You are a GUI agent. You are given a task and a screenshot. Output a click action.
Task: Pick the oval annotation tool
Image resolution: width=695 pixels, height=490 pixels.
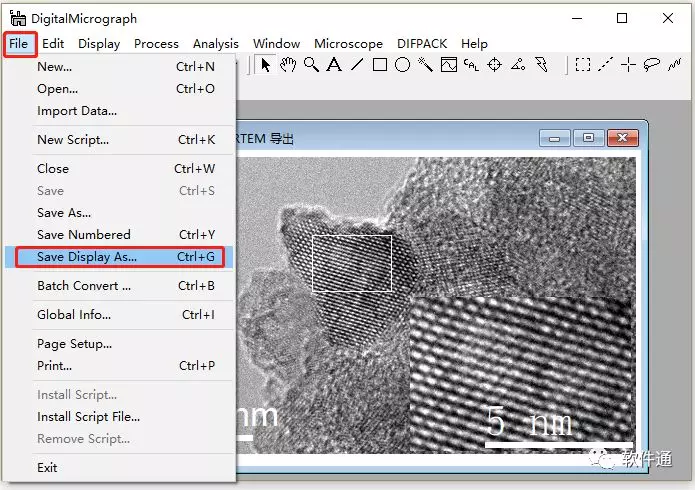[402, 65]
